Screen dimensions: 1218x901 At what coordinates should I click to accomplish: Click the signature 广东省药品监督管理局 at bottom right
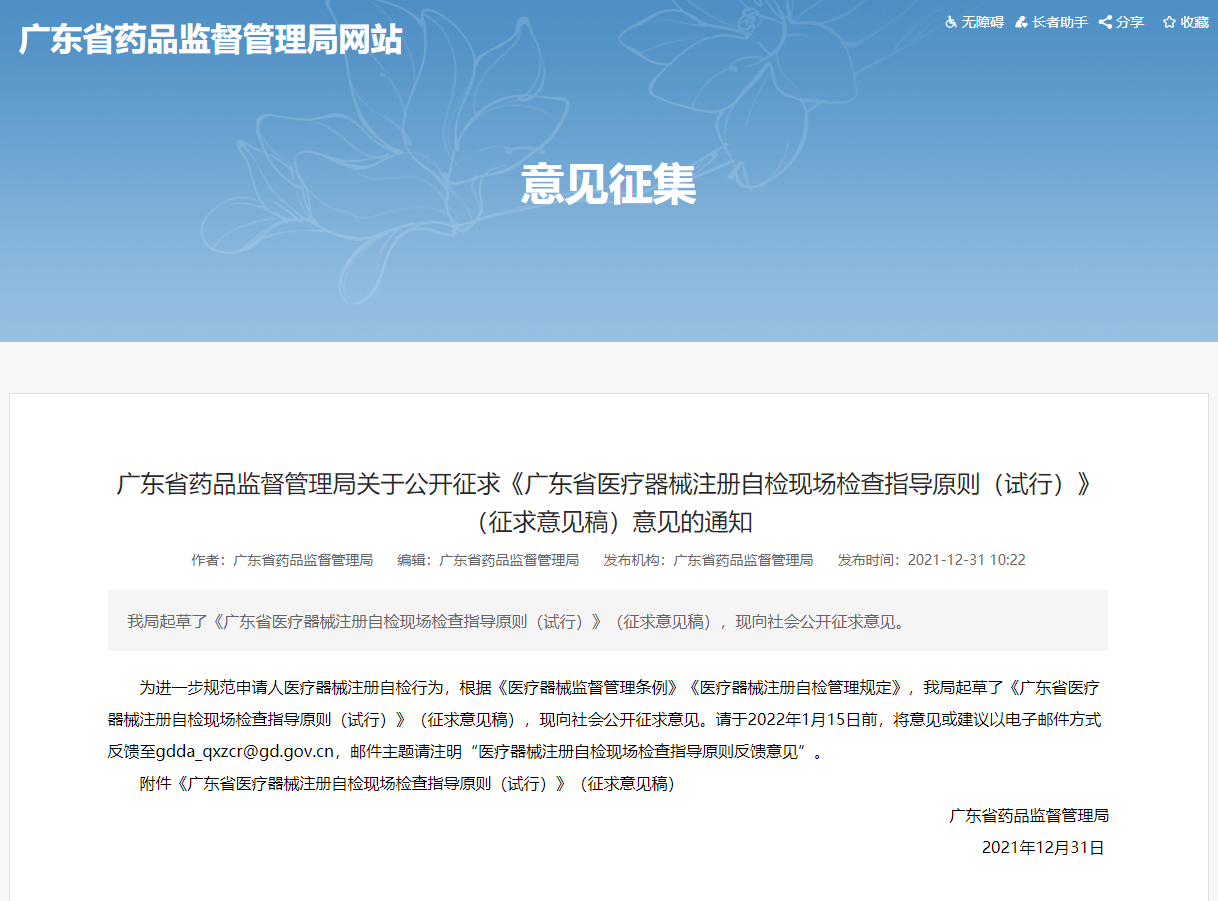coord(1029,816)
